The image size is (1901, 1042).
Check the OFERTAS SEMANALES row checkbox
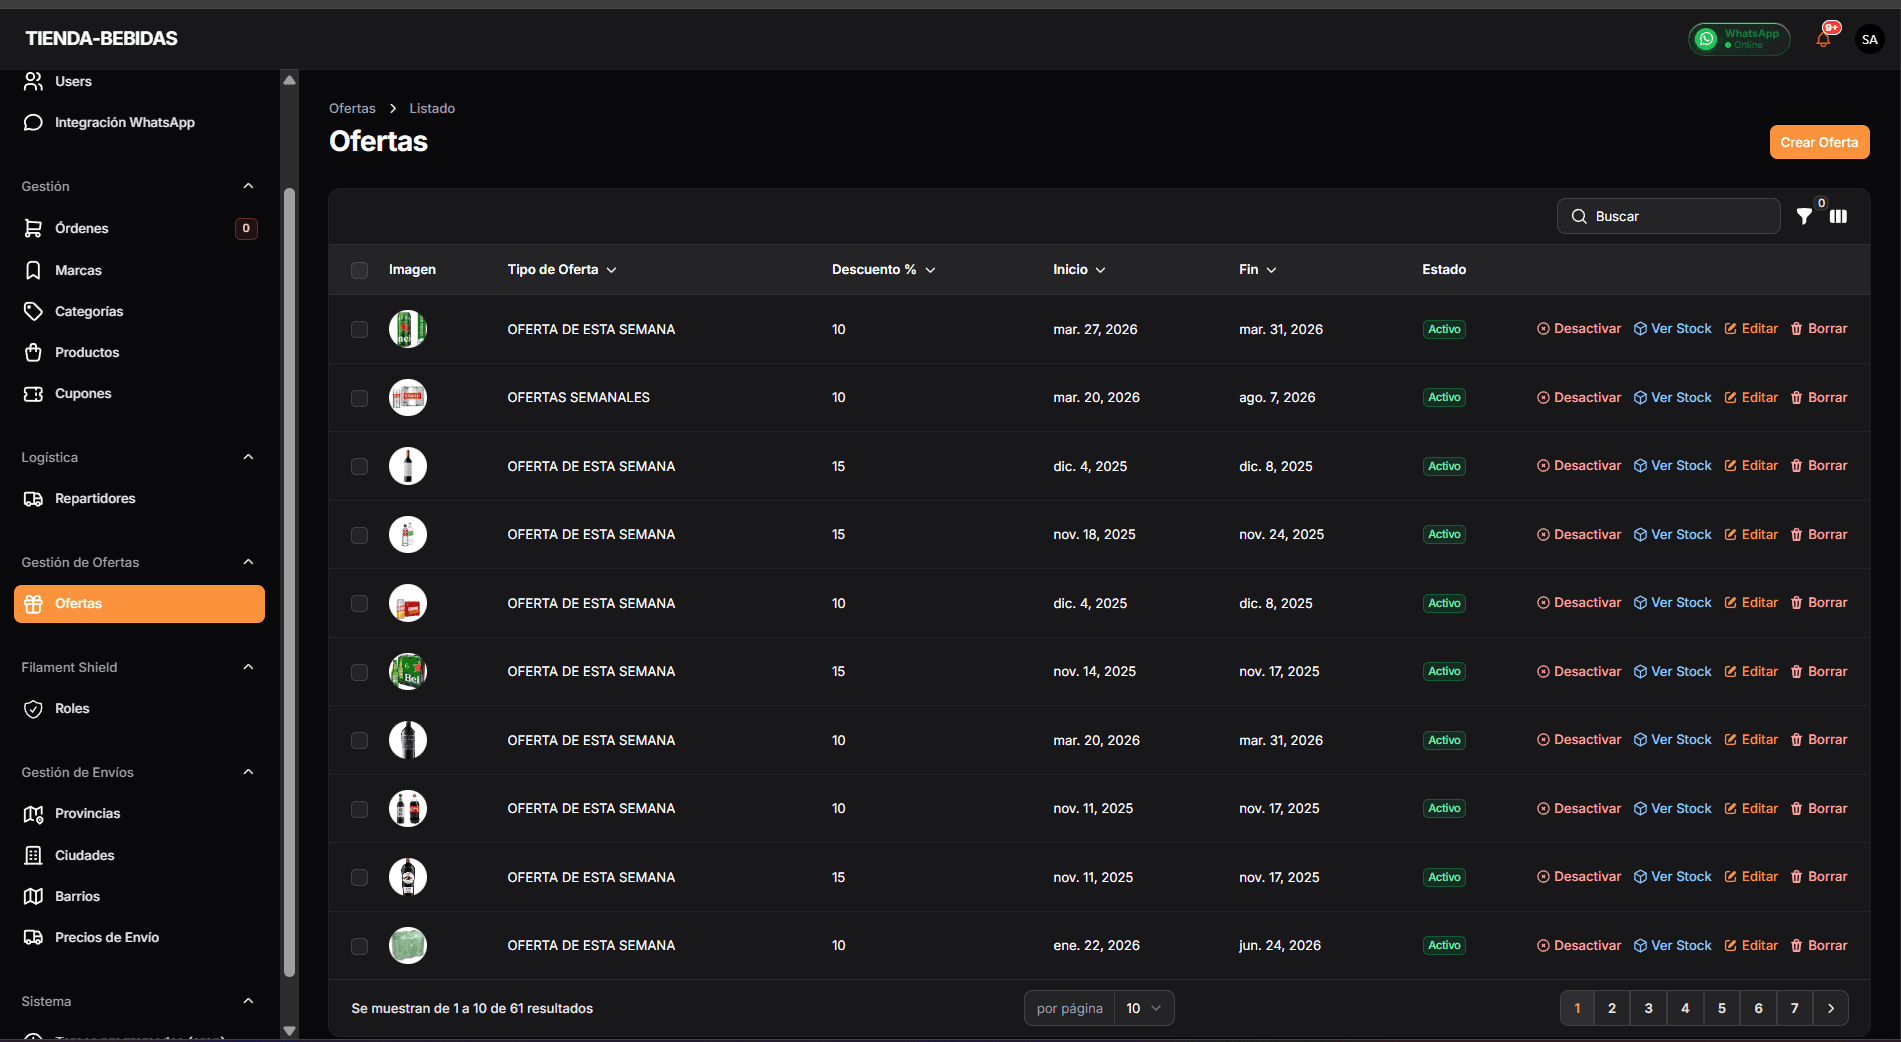click(x=359, y=398)
